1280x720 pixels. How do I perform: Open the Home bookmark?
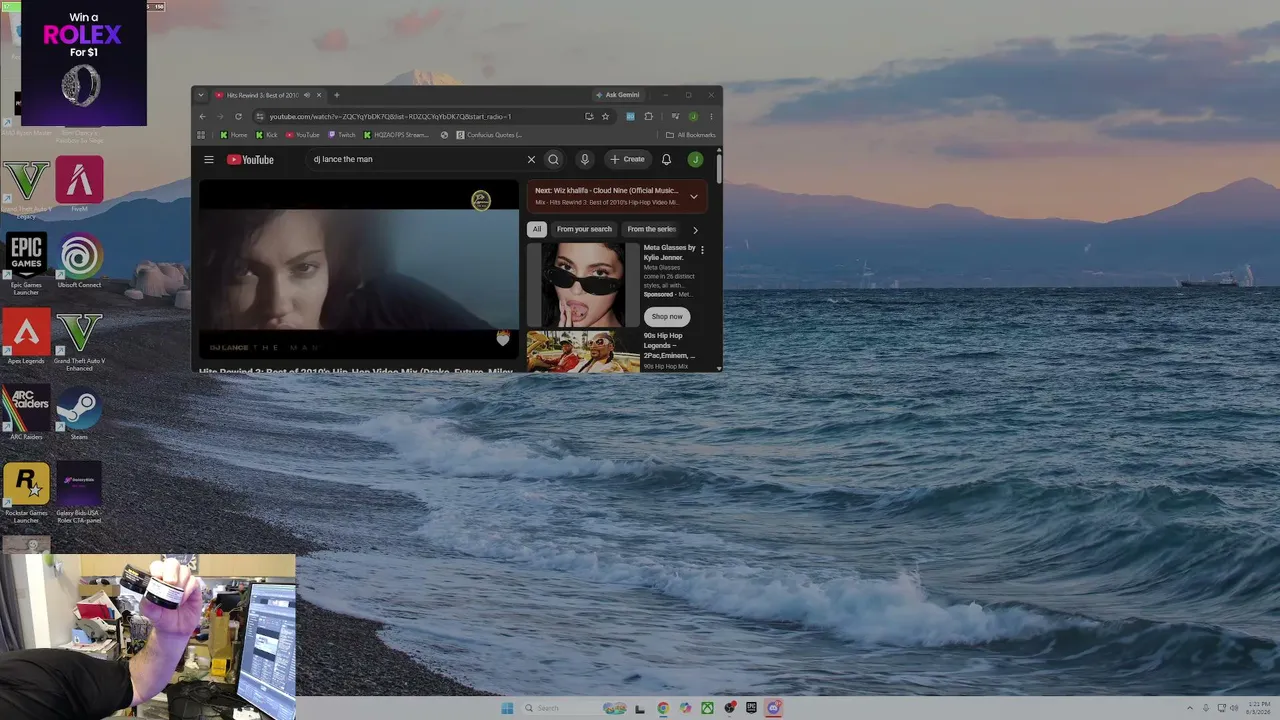(233, 135)
